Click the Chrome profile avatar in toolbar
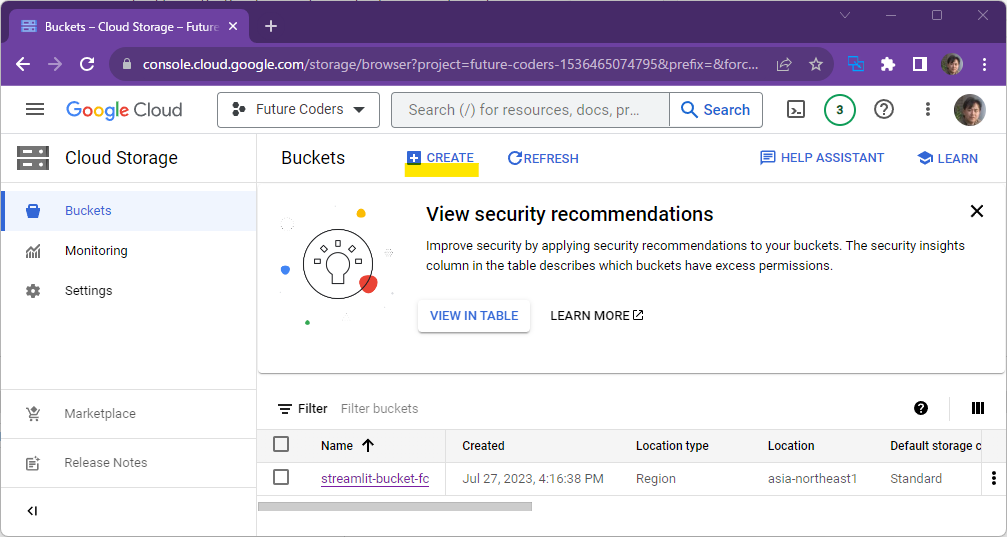 point(952,64)
